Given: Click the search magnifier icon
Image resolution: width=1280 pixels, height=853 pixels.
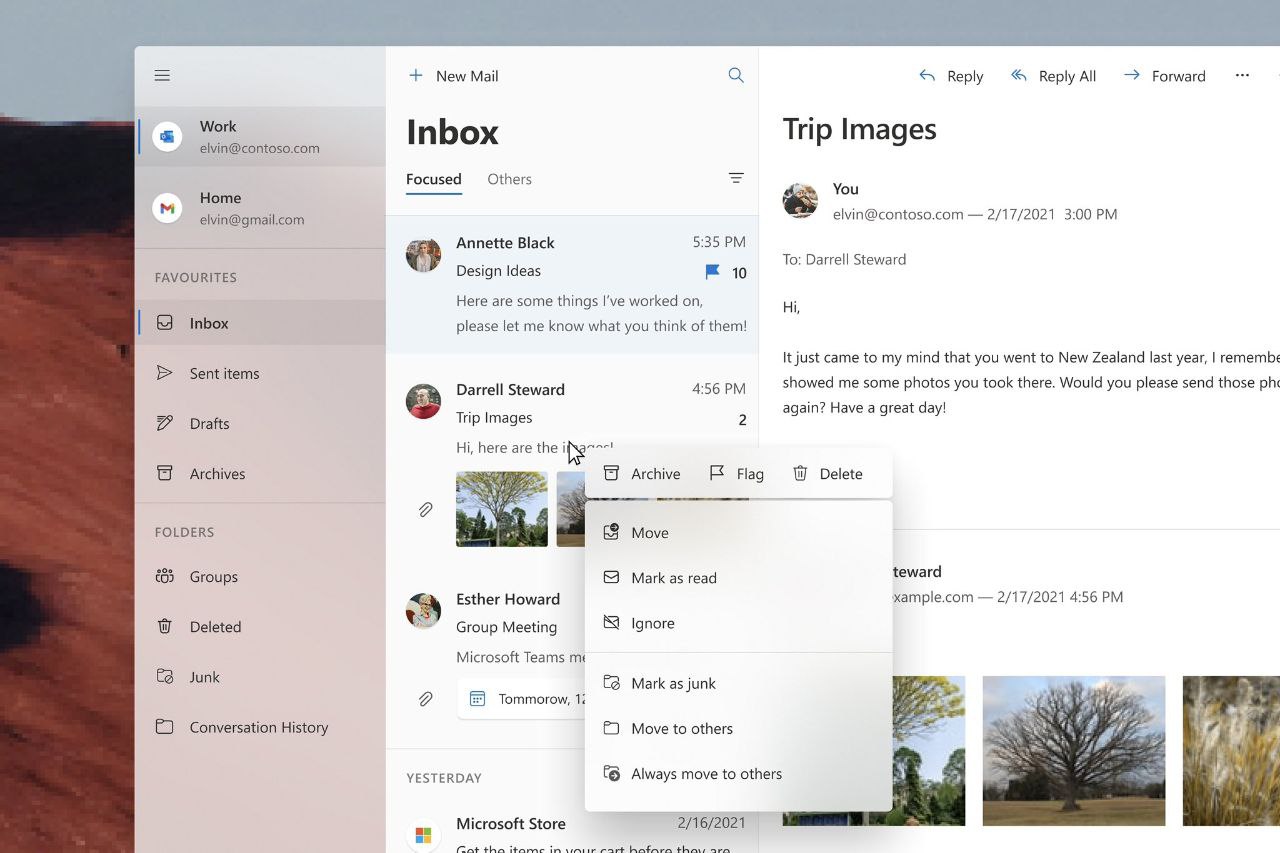Looking at the screenshot, I should (736, 75).
